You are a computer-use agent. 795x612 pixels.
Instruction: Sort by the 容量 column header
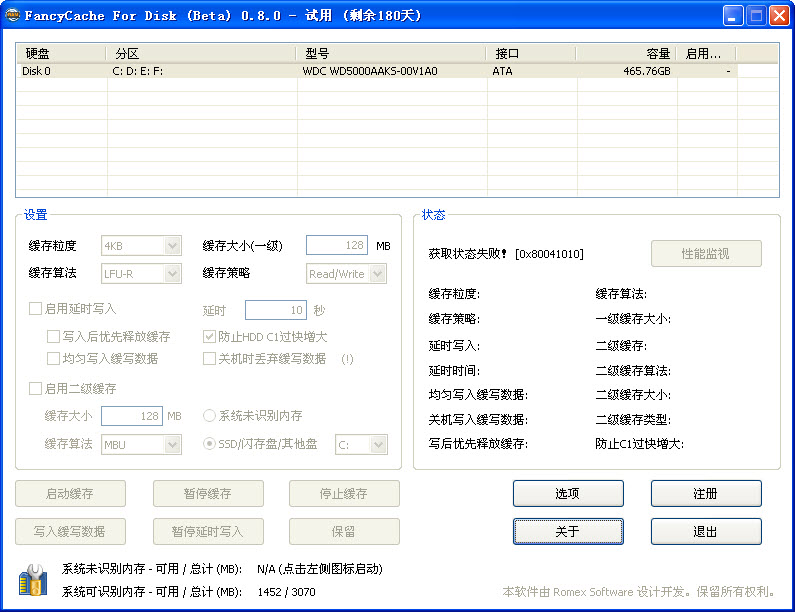click(x=625, y=53)
